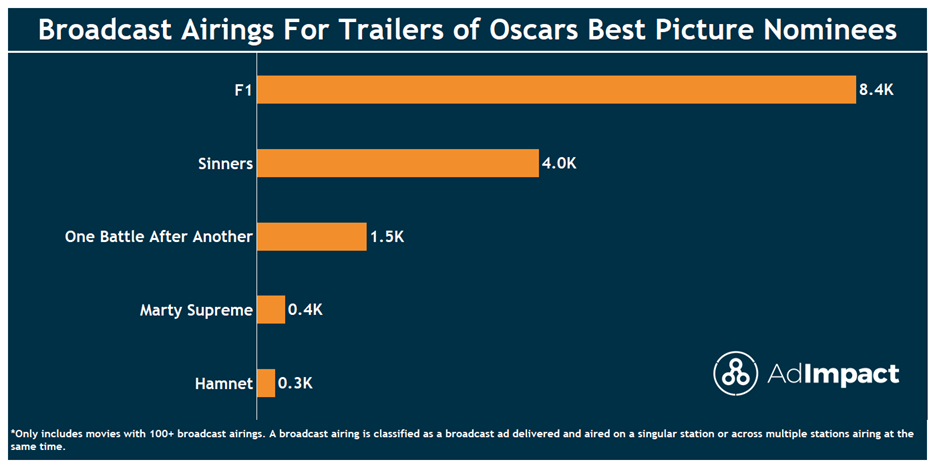Click the 8.4K data value

875,90
